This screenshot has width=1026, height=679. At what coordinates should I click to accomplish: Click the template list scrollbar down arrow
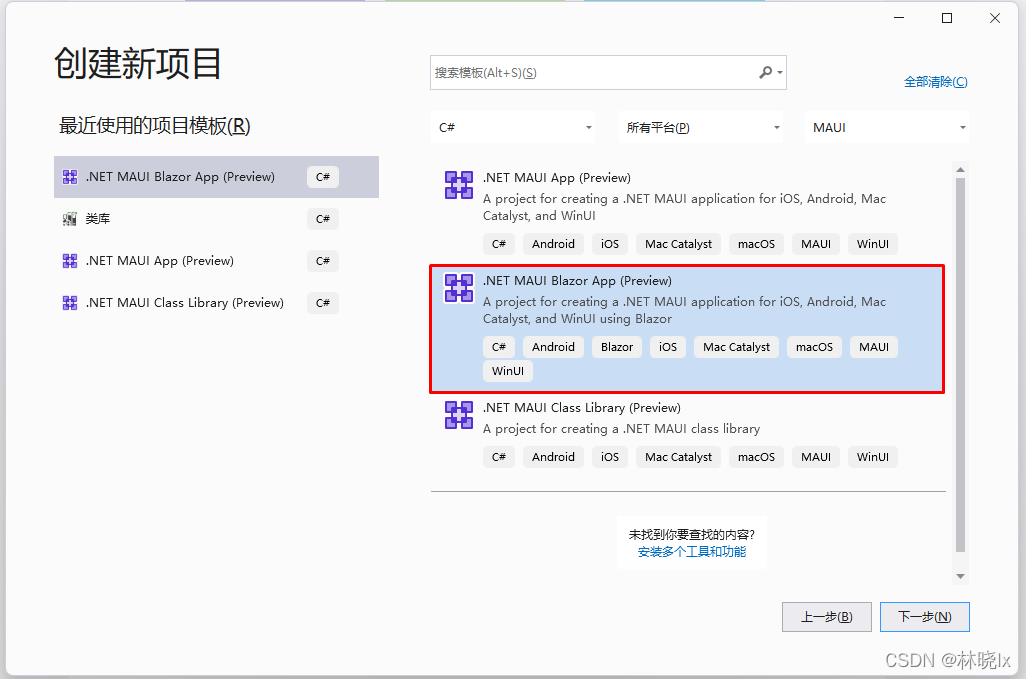[961, 576]
